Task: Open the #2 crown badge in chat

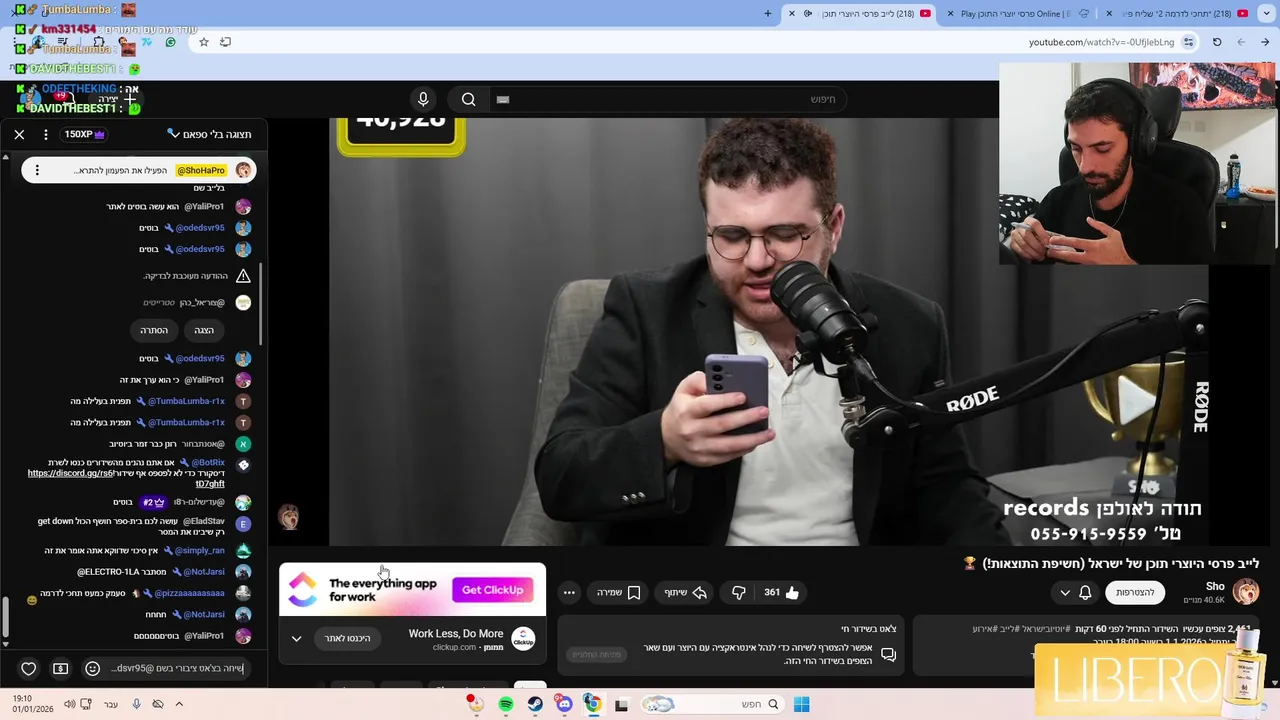Action: (x=154, y=502)
